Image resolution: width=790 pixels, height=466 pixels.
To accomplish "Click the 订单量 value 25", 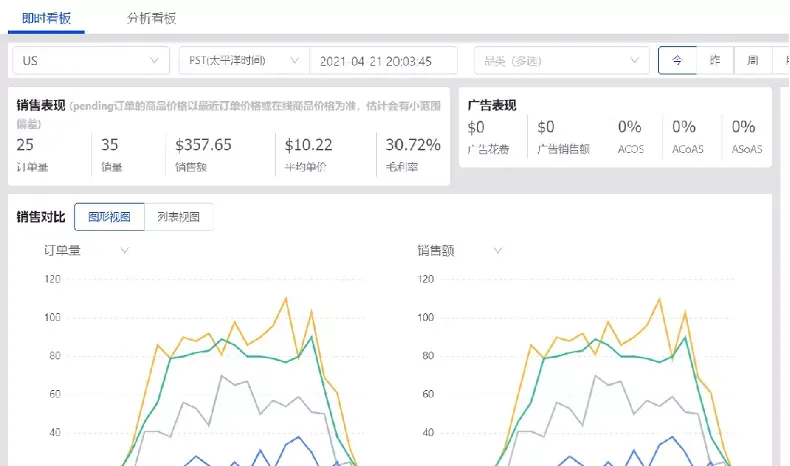I will coord(25,145).
